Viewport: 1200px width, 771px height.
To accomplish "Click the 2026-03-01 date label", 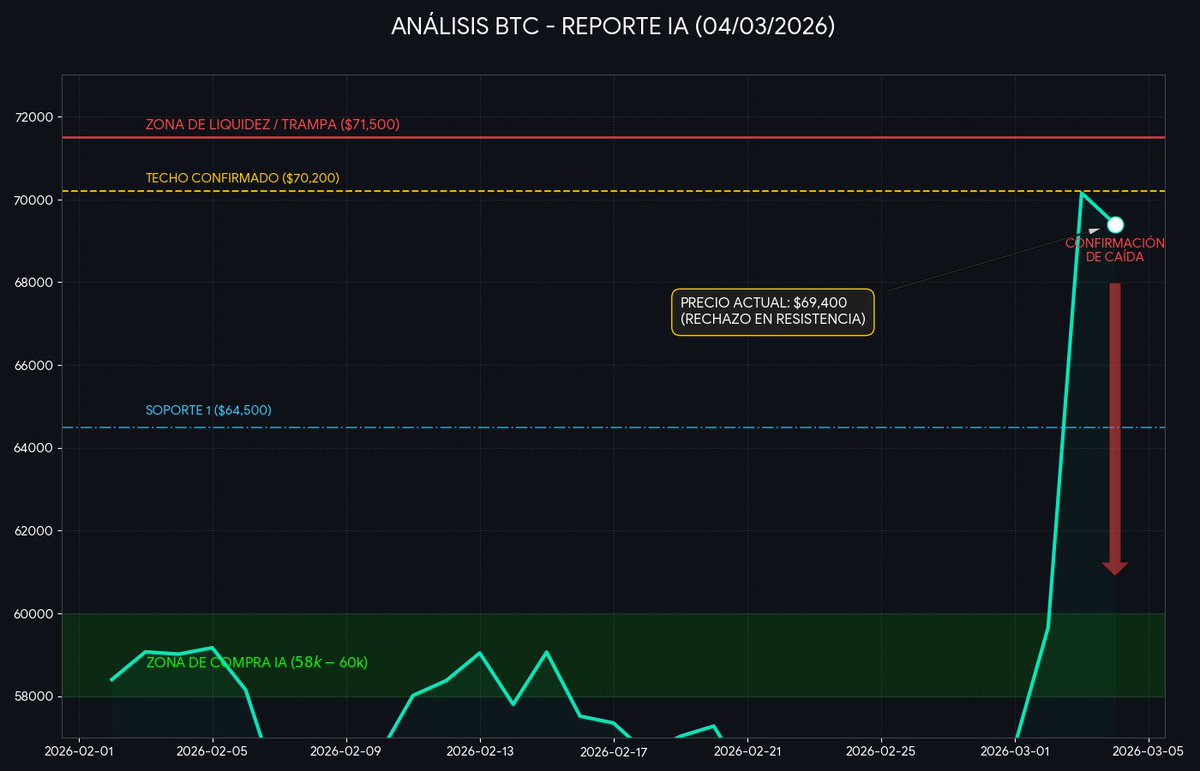I will [x=1015, y=752].
